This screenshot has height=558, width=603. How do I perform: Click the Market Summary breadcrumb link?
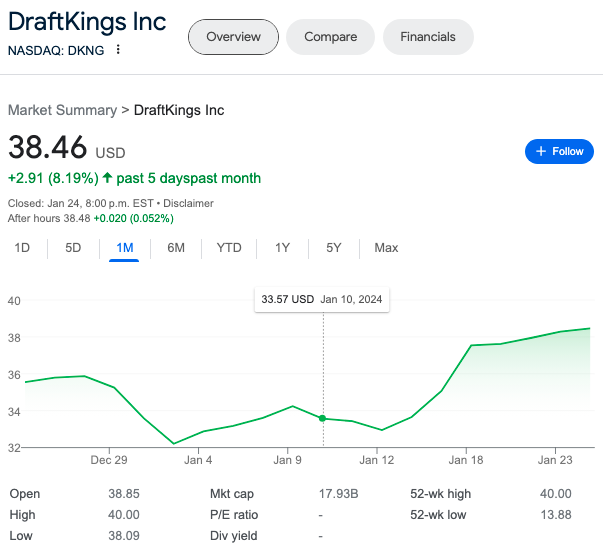(x=62, y=109)
